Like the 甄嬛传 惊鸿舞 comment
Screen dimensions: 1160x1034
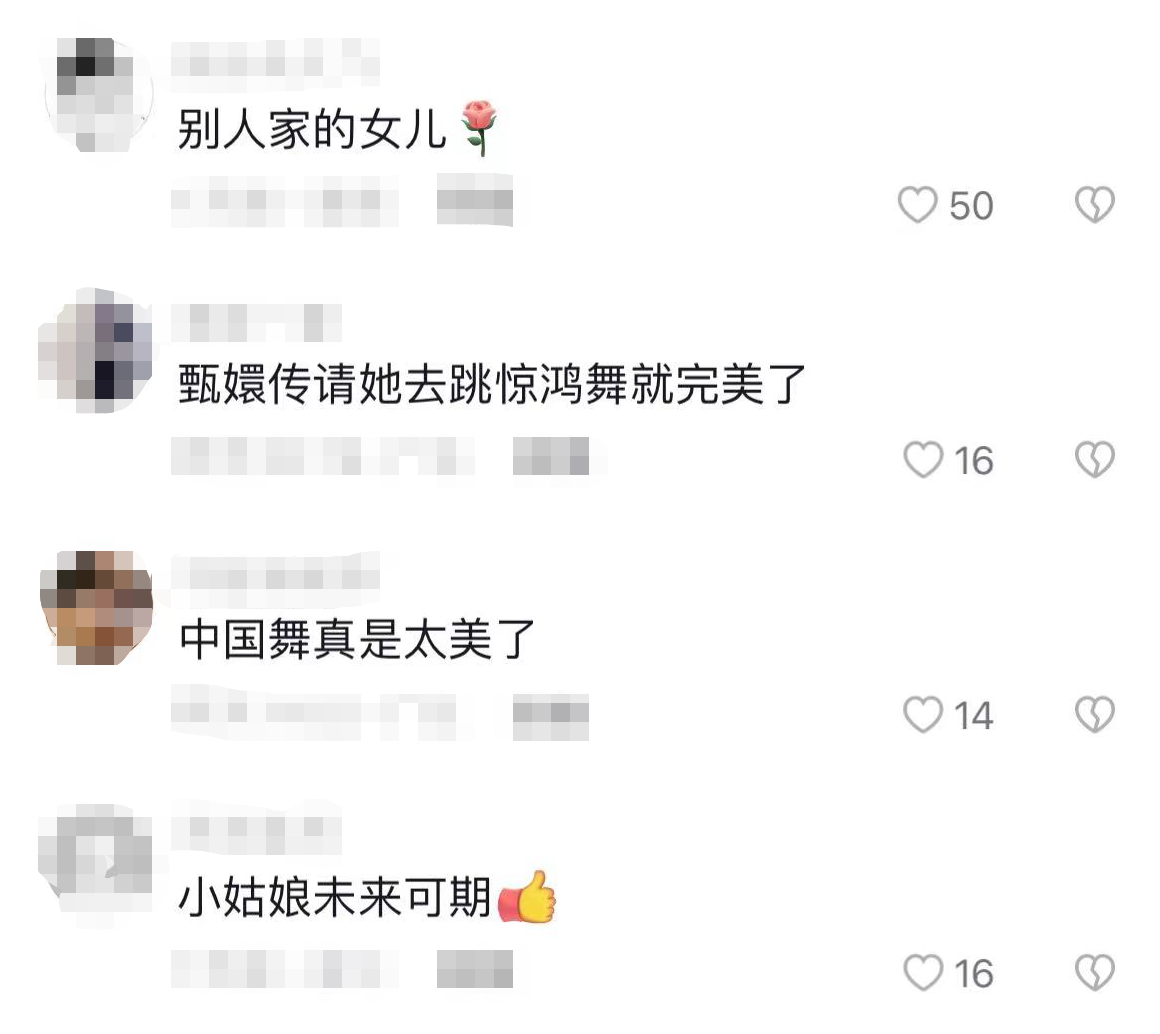tap(923, 460)
